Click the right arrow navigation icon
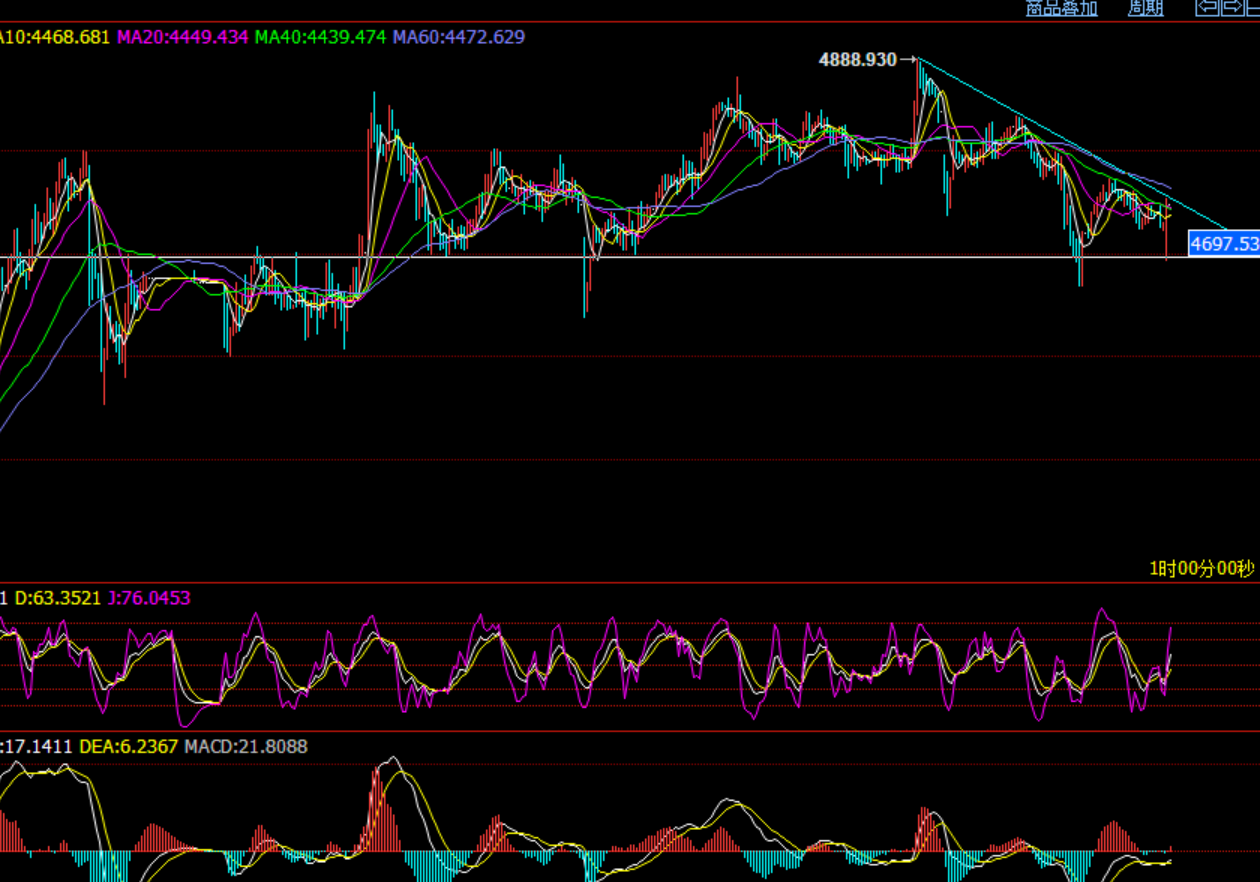This screenshot has height=882, width=1260. click(x=1233, y=8)
